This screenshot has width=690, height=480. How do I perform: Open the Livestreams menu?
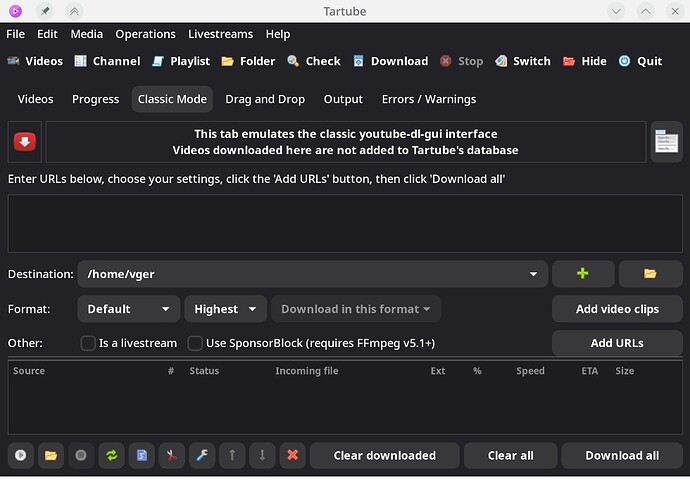pyautogui.click(x=220, y=34)
